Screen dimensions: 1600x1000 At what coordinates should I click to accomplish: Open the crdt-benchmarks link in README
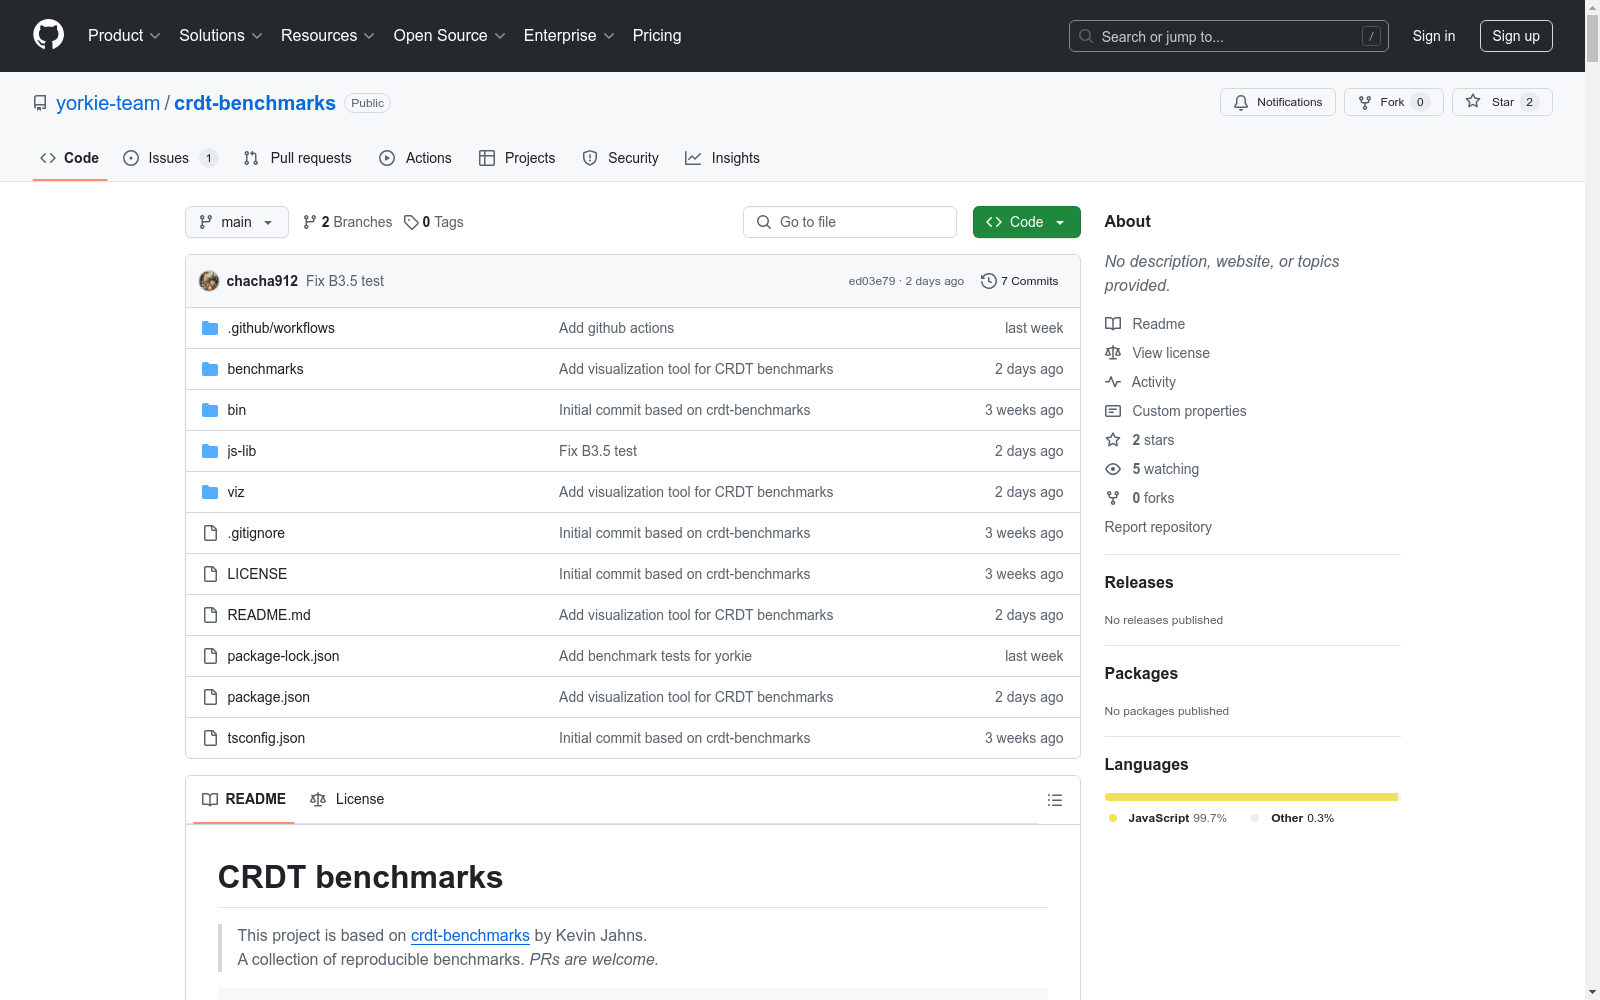(470, 935)
